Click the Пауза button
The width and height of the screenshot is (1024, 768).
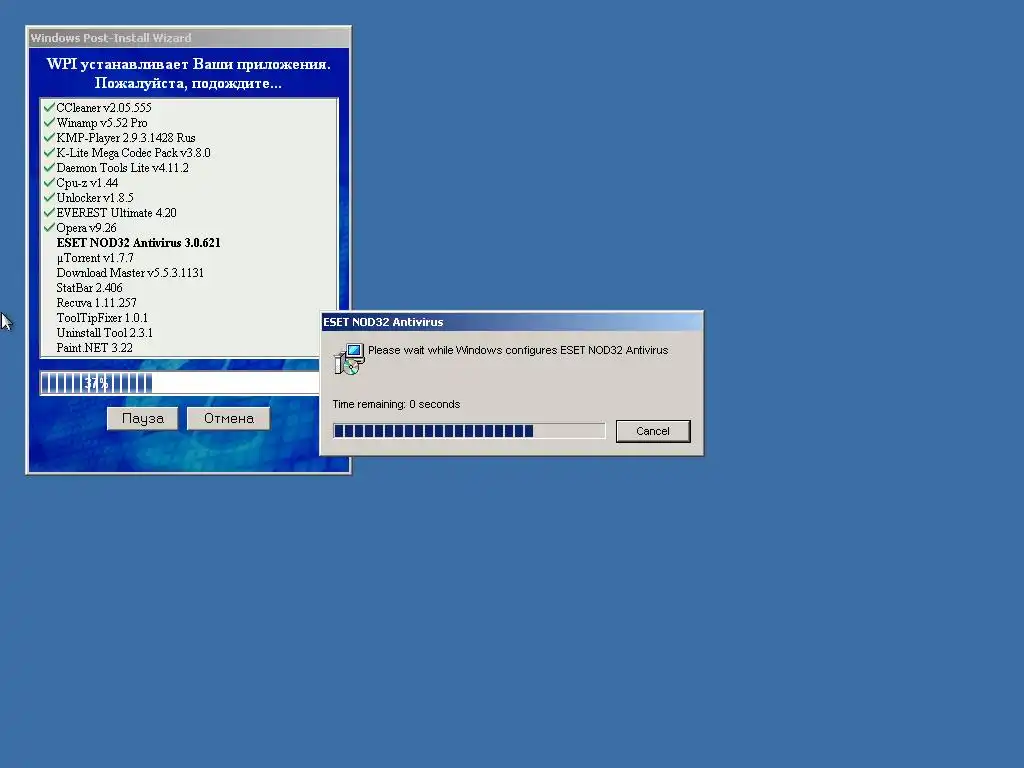coord(142,419)
